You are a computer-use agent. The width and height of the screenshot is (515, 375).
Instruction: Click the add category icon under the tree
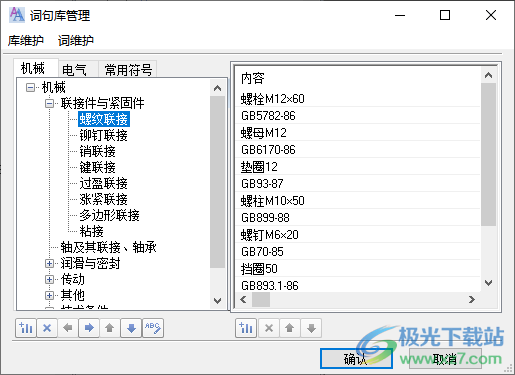click(x=26, y=328)
